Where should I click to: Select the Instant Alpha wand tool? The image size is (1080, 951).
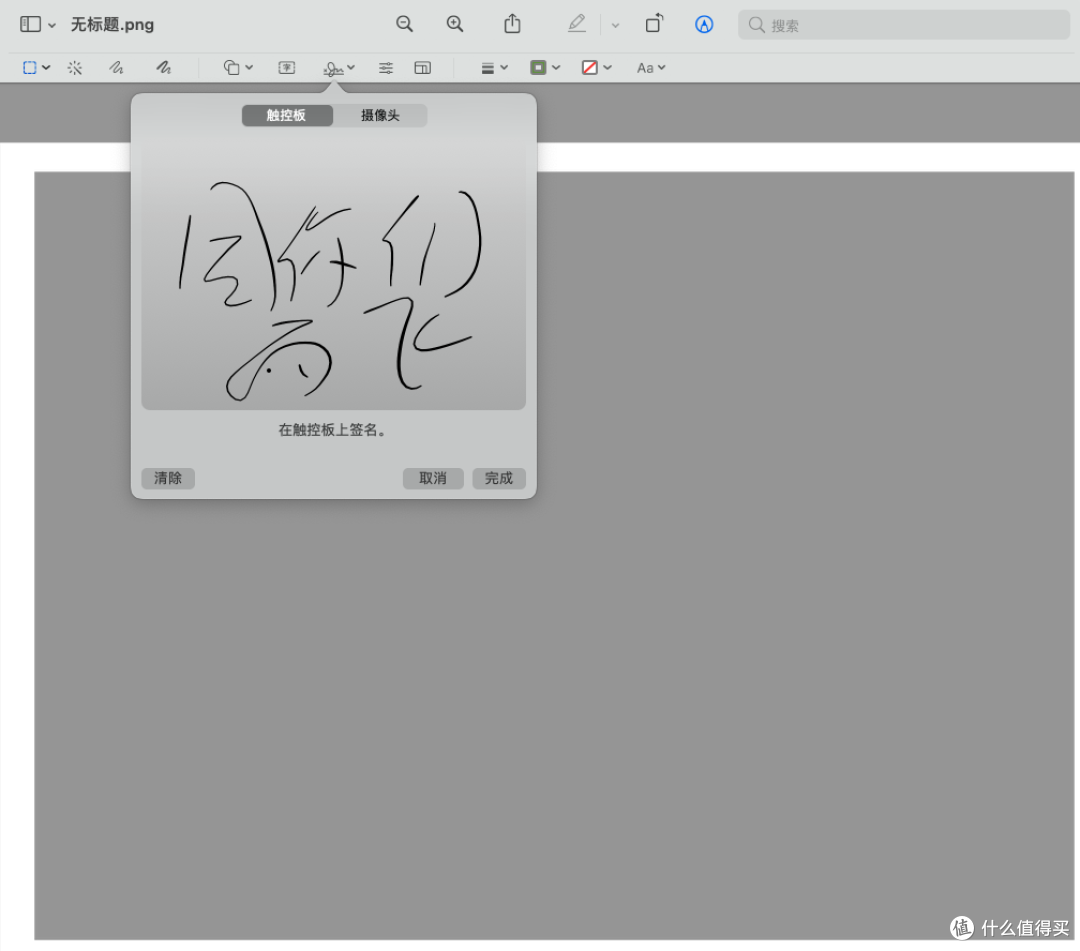[74, 67]
